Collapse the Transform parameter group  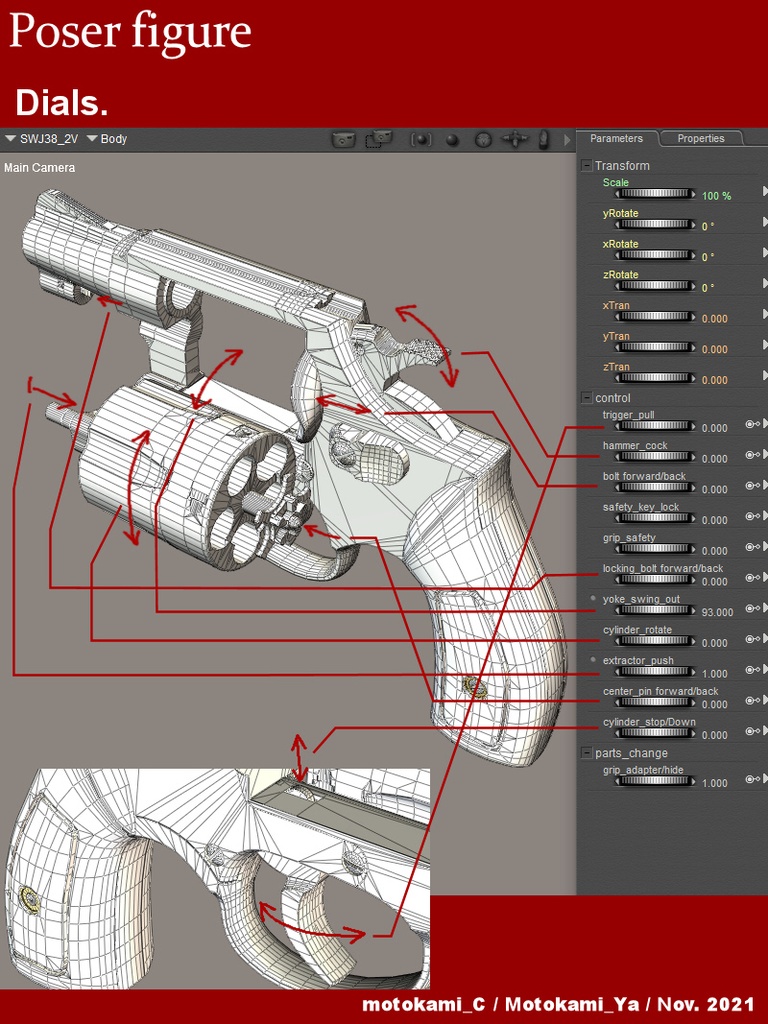(586, 166)
